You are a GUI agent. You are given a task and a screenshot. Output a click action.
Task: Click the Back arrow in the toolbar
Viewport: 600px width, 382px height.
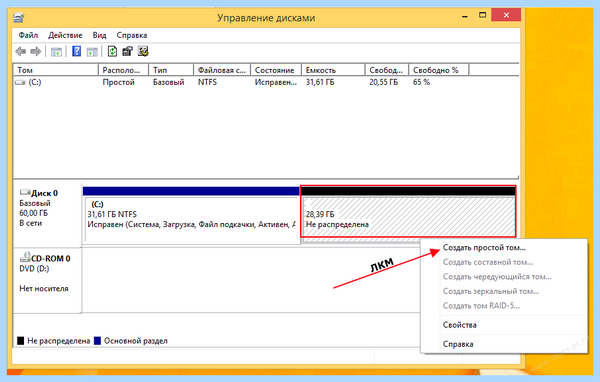21,51
